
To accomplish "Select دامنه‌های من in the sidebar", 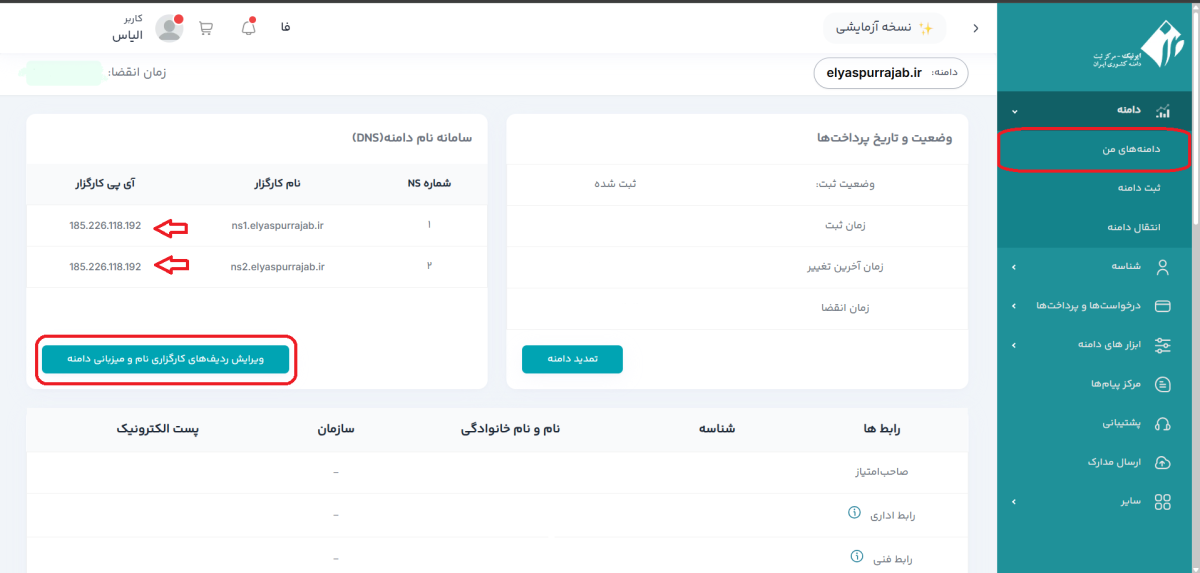I will (1095, 149).
